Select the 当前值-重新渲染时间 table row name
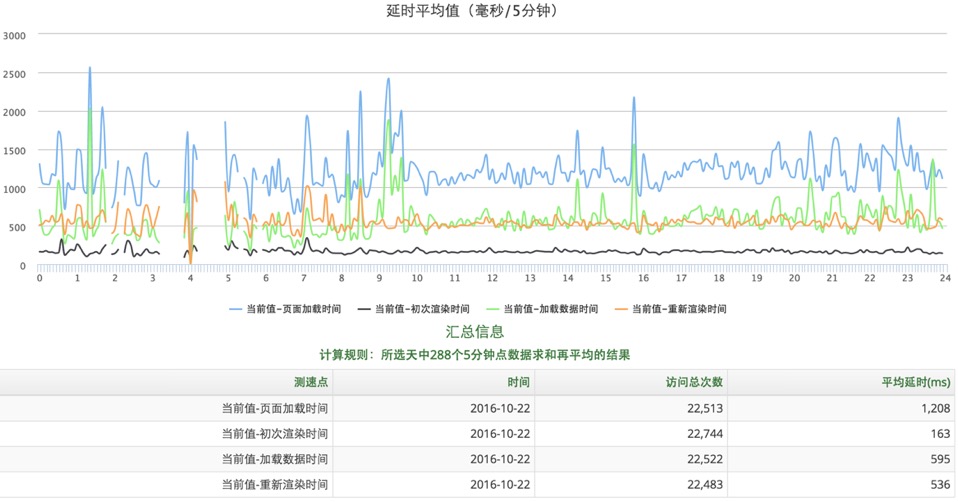958x502 pixels. tap(274, 485)
